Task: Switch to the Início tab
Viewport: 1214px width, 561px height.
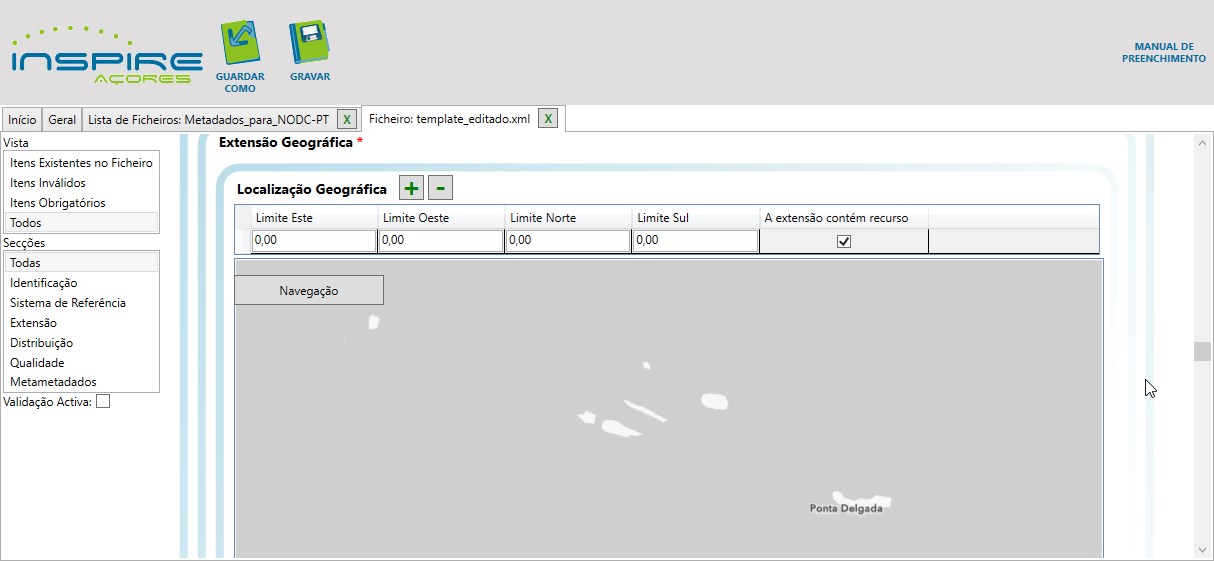Action: pyautogui.click(x=22, y=120)
